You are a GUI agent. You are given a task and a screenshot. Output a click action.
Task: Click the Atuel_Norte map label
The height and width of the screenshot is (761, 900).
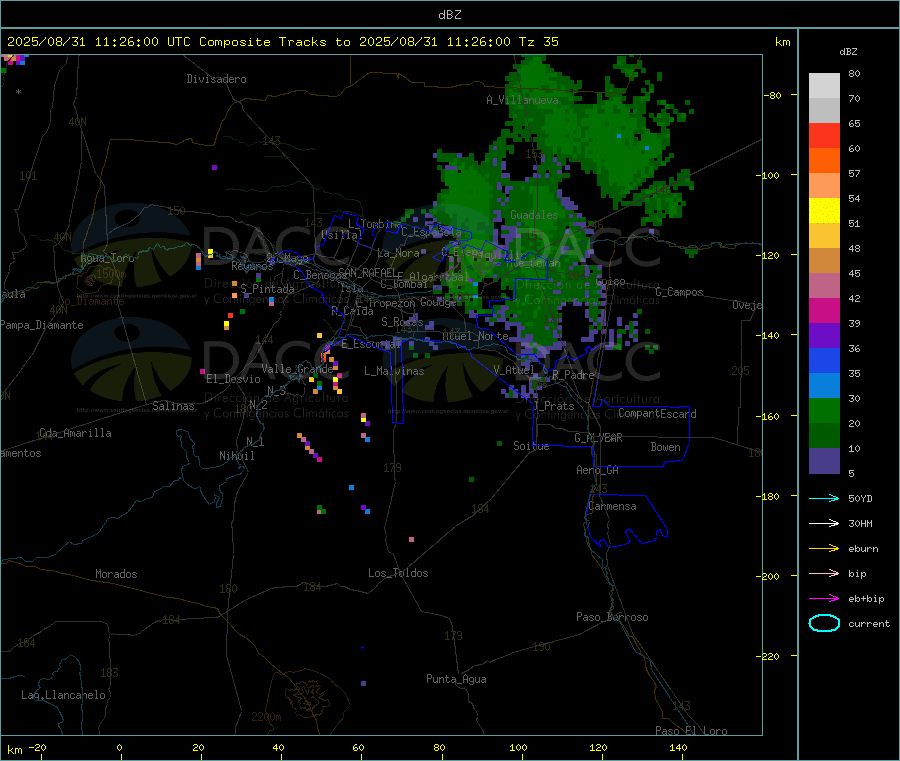475,336
